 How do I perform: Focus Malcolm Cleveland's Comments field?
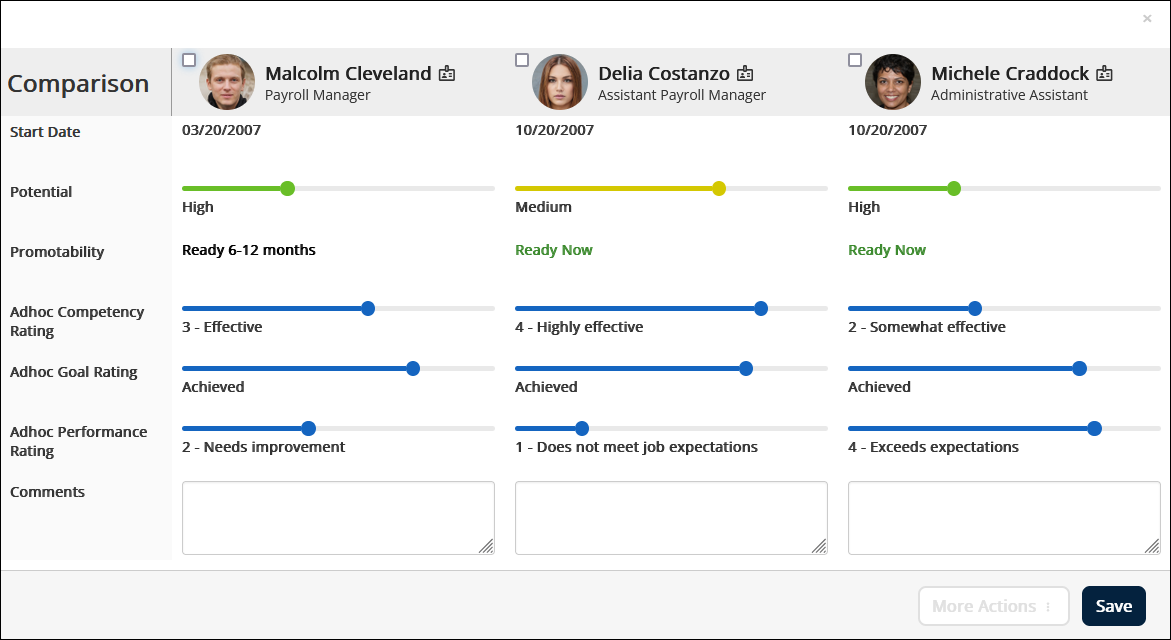coord(338,518)
